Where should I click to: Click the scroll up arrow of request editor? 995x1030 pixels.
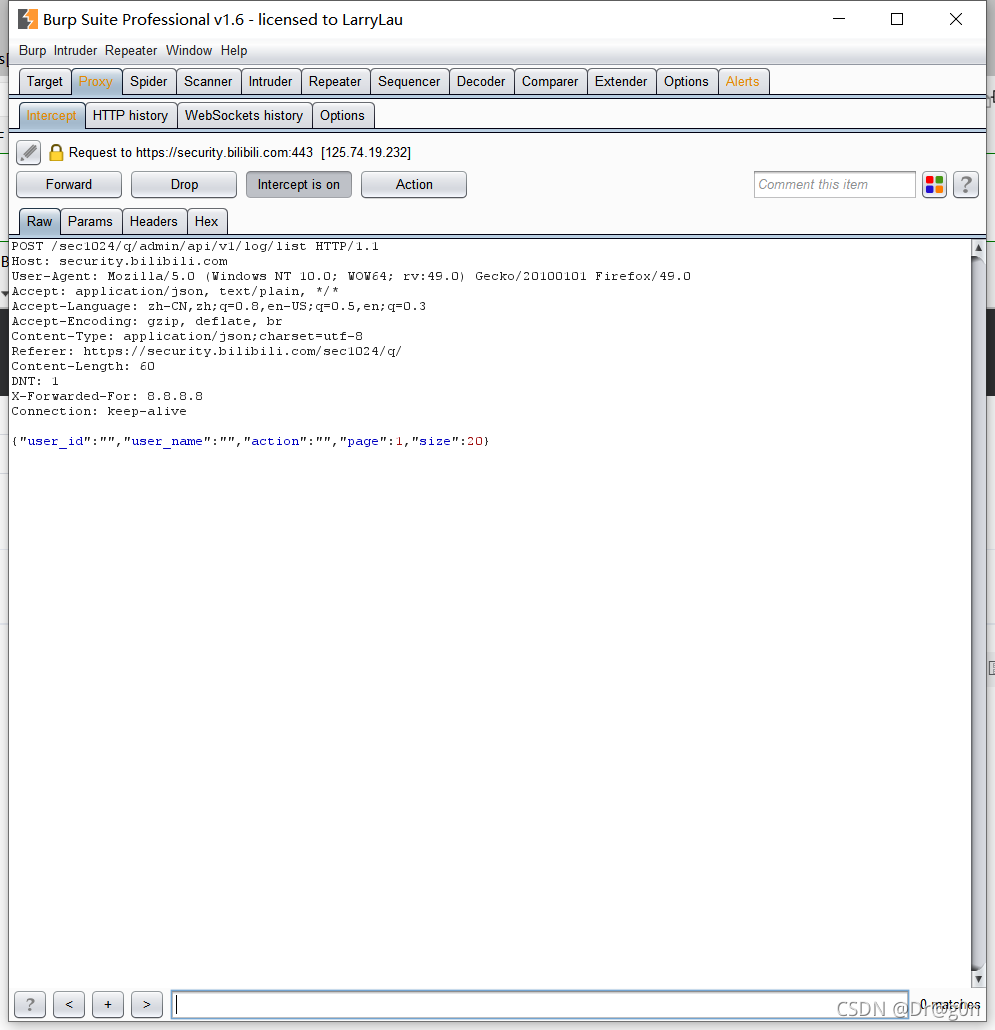pyautogui.click(x=978, y=248)
